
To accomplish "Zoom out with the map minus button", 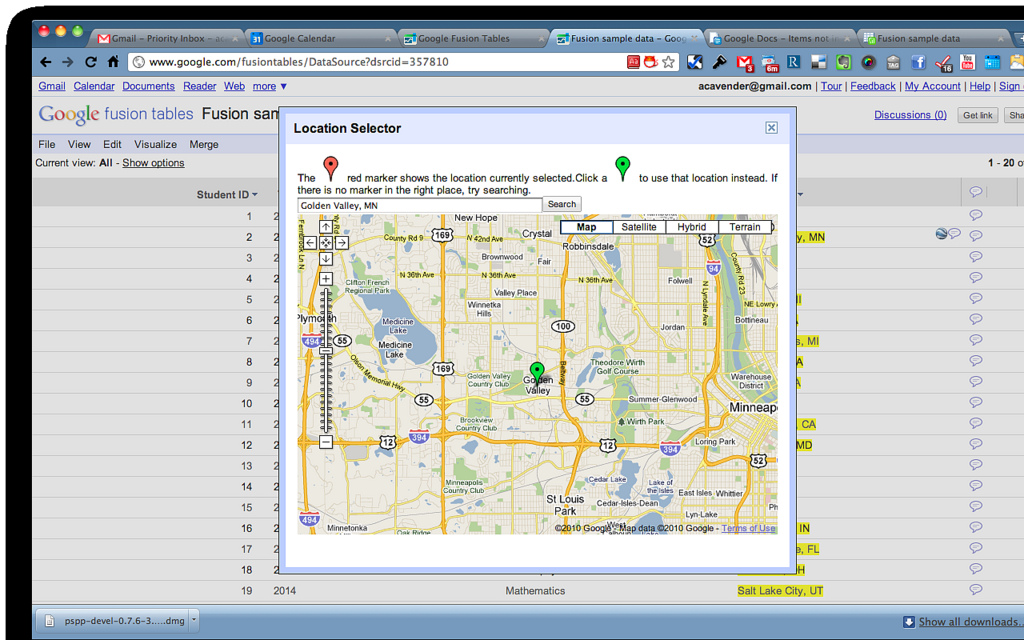I will 326,442.
